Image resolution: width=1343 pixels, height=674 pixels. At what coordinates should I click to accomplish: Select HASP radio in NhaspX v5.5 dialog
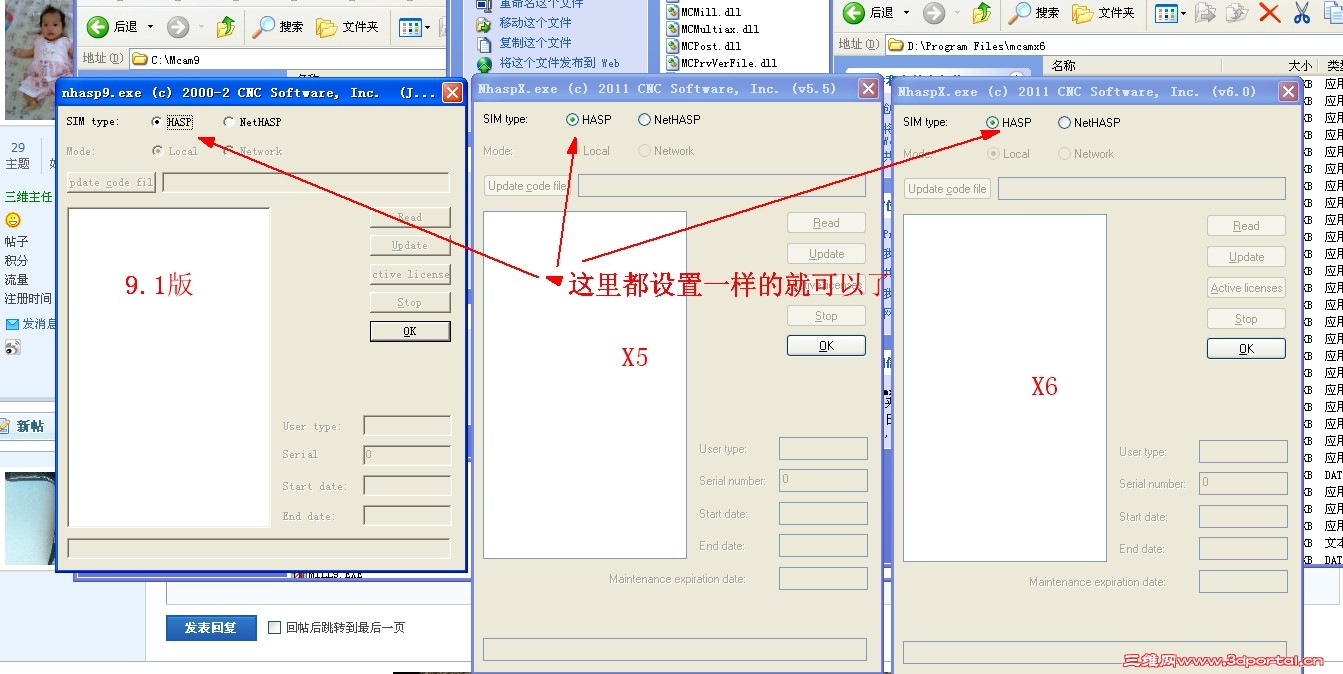(572, 119)
